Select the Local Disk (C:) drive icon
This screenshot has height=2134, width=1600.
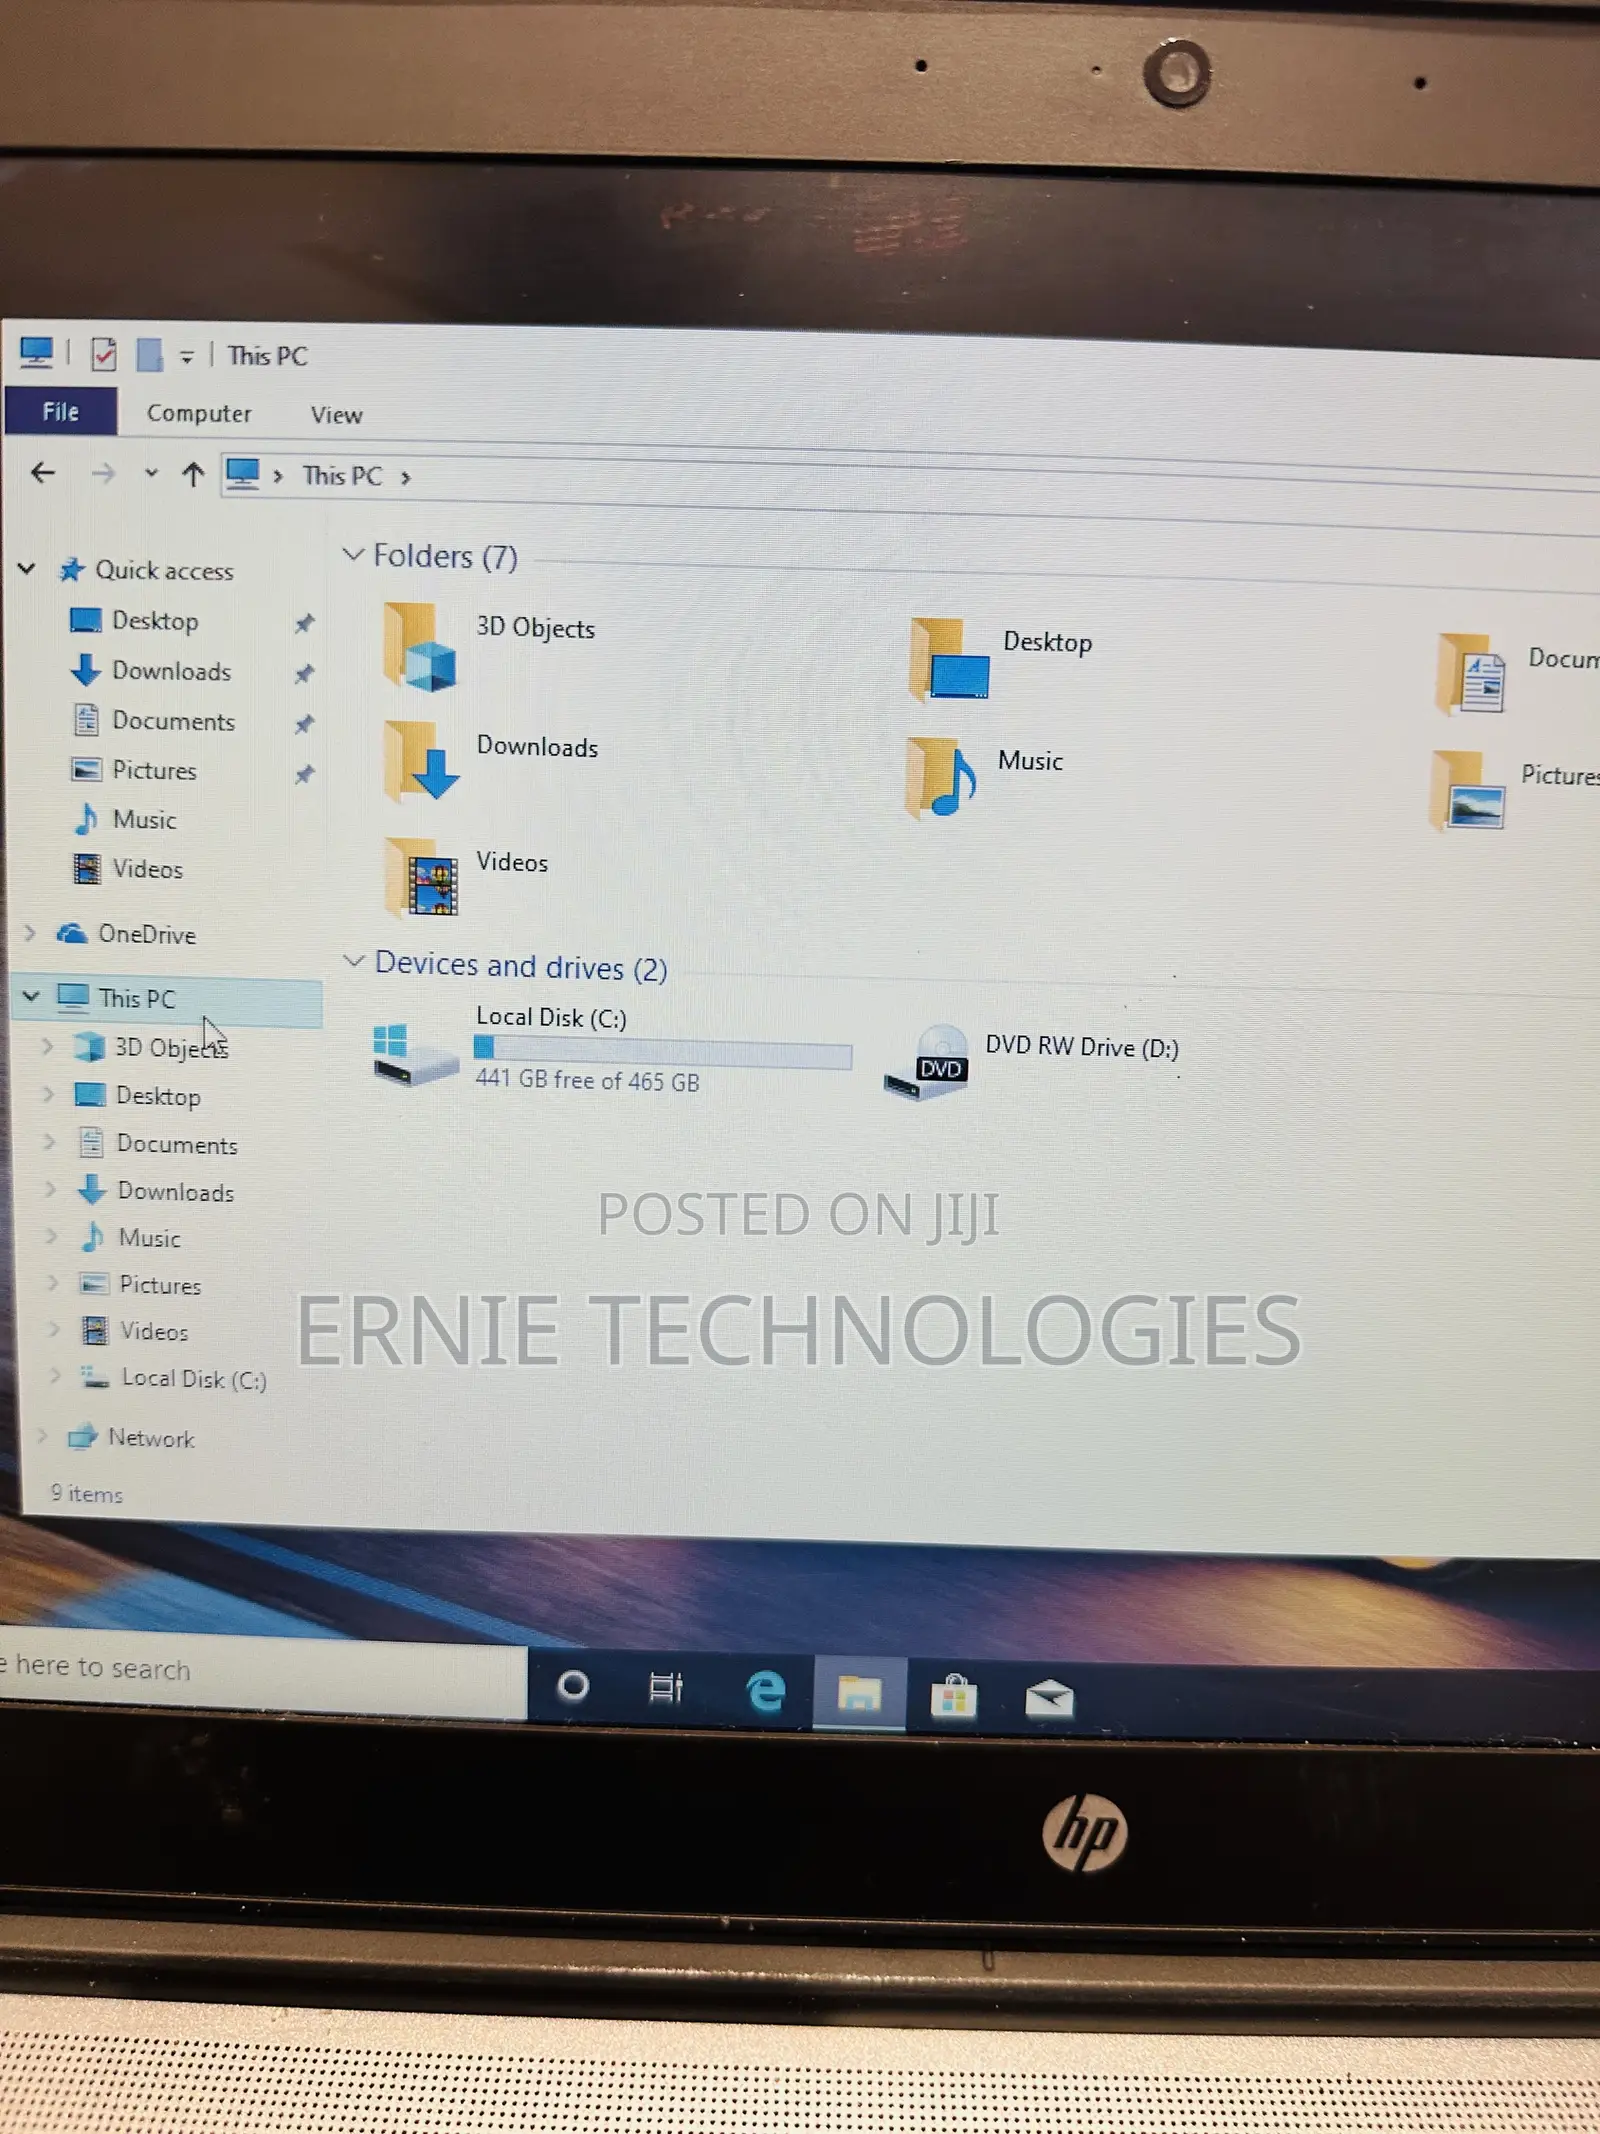[x=415, y=1055]
